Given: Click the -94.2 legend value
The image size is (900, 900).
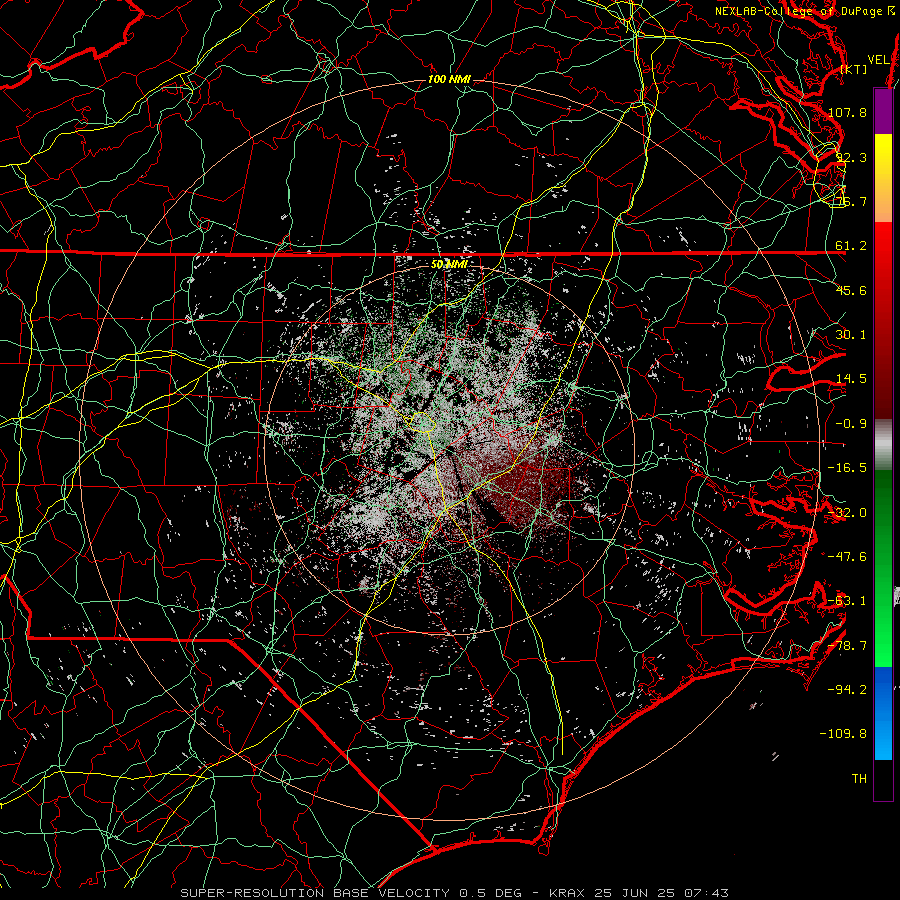Looking at the screenshot, I should click(847, 690).
